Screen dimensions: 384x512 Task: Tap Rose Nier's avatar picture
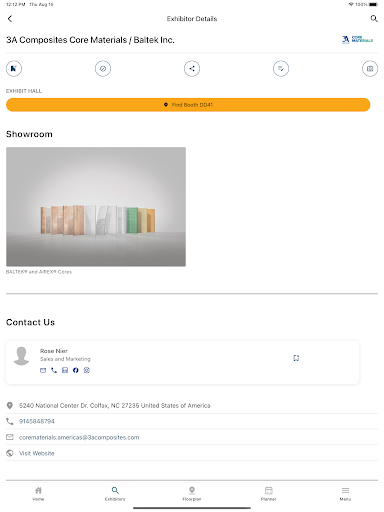tap(21, 356)
